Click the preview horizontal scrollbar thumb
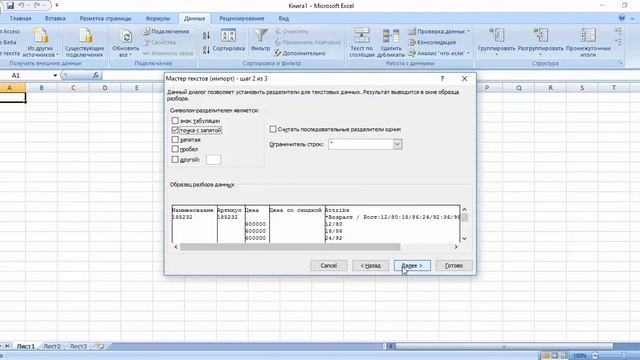This screenshot has width=640, height=360. [290, 247]
